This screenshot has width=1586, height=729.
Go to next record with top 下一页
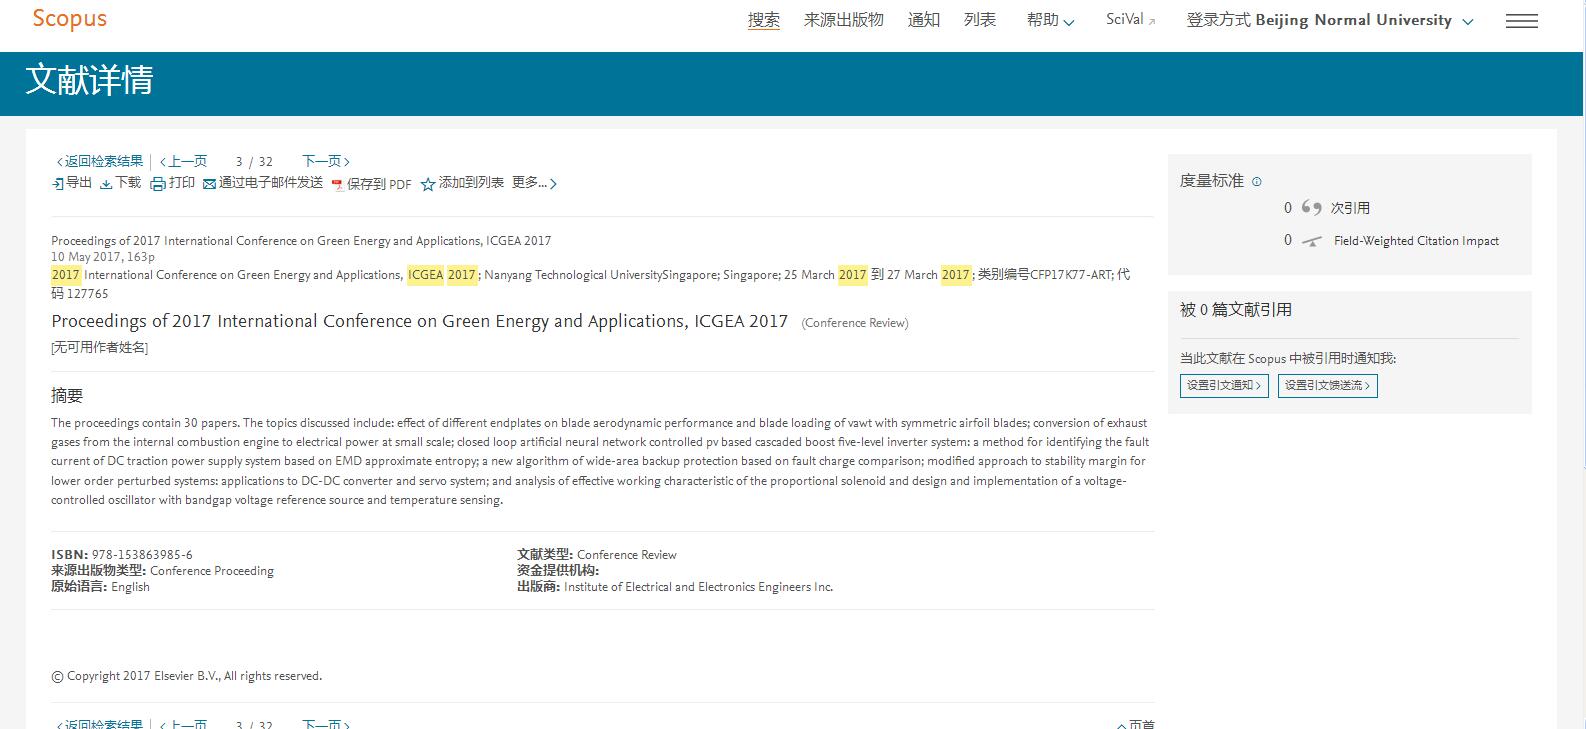[x=326, y=161]
